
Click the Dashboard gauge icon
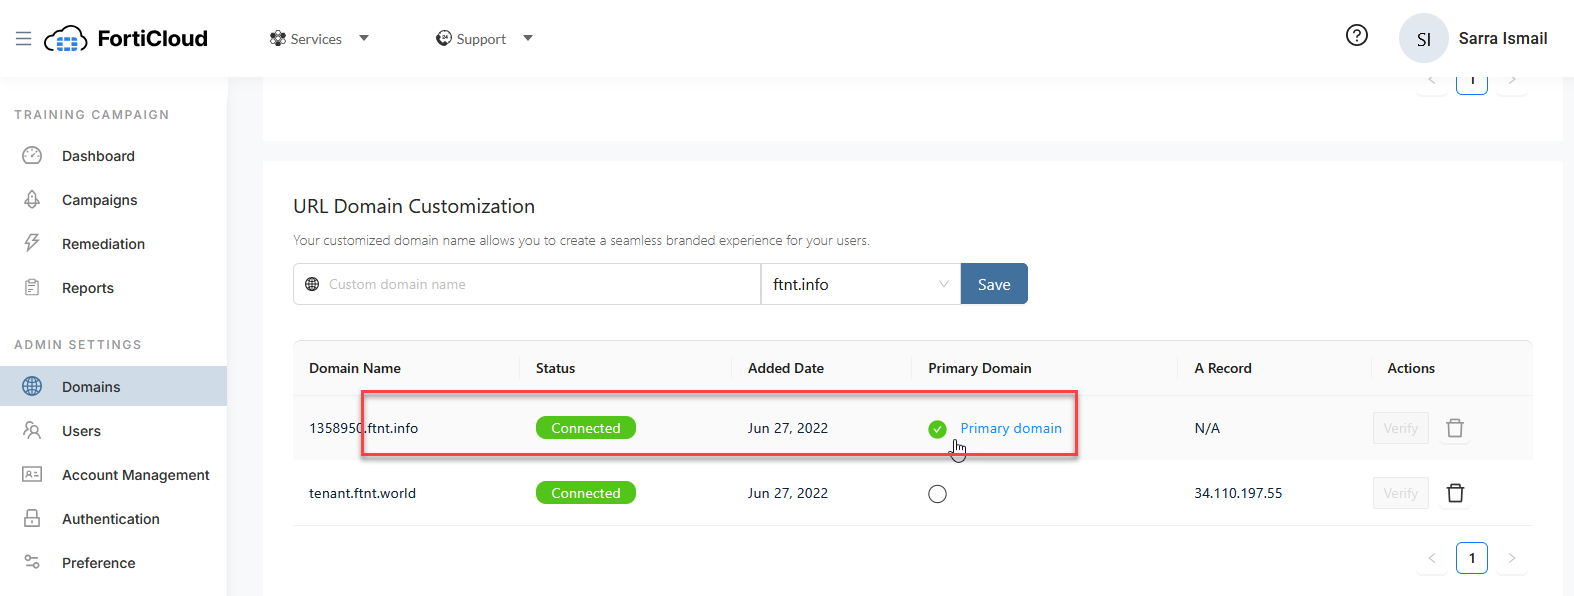[32, 156]
